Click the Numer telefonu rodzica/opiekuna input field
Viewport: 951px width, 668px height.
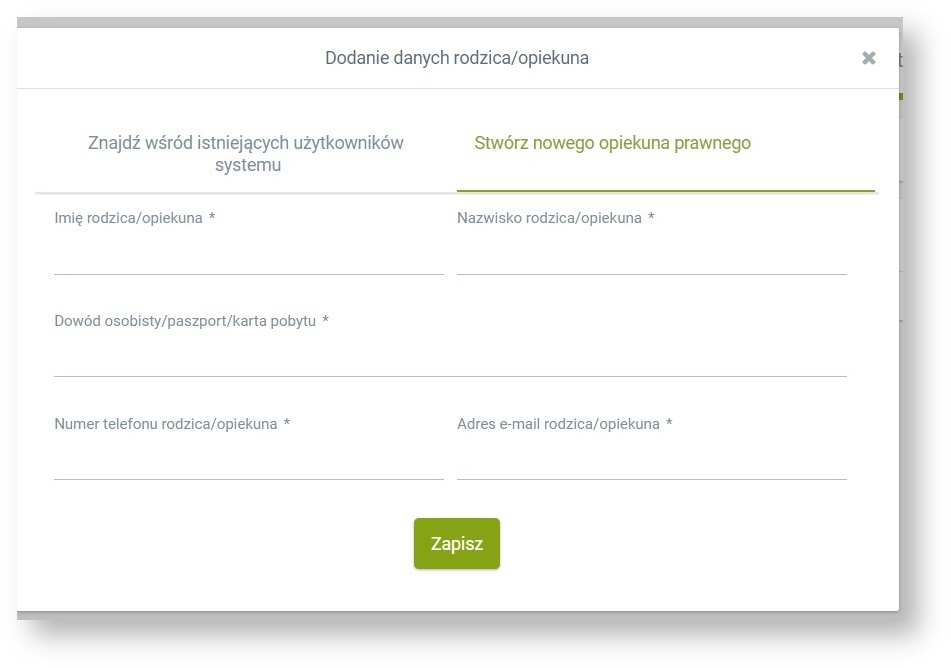tap(248, 463)
